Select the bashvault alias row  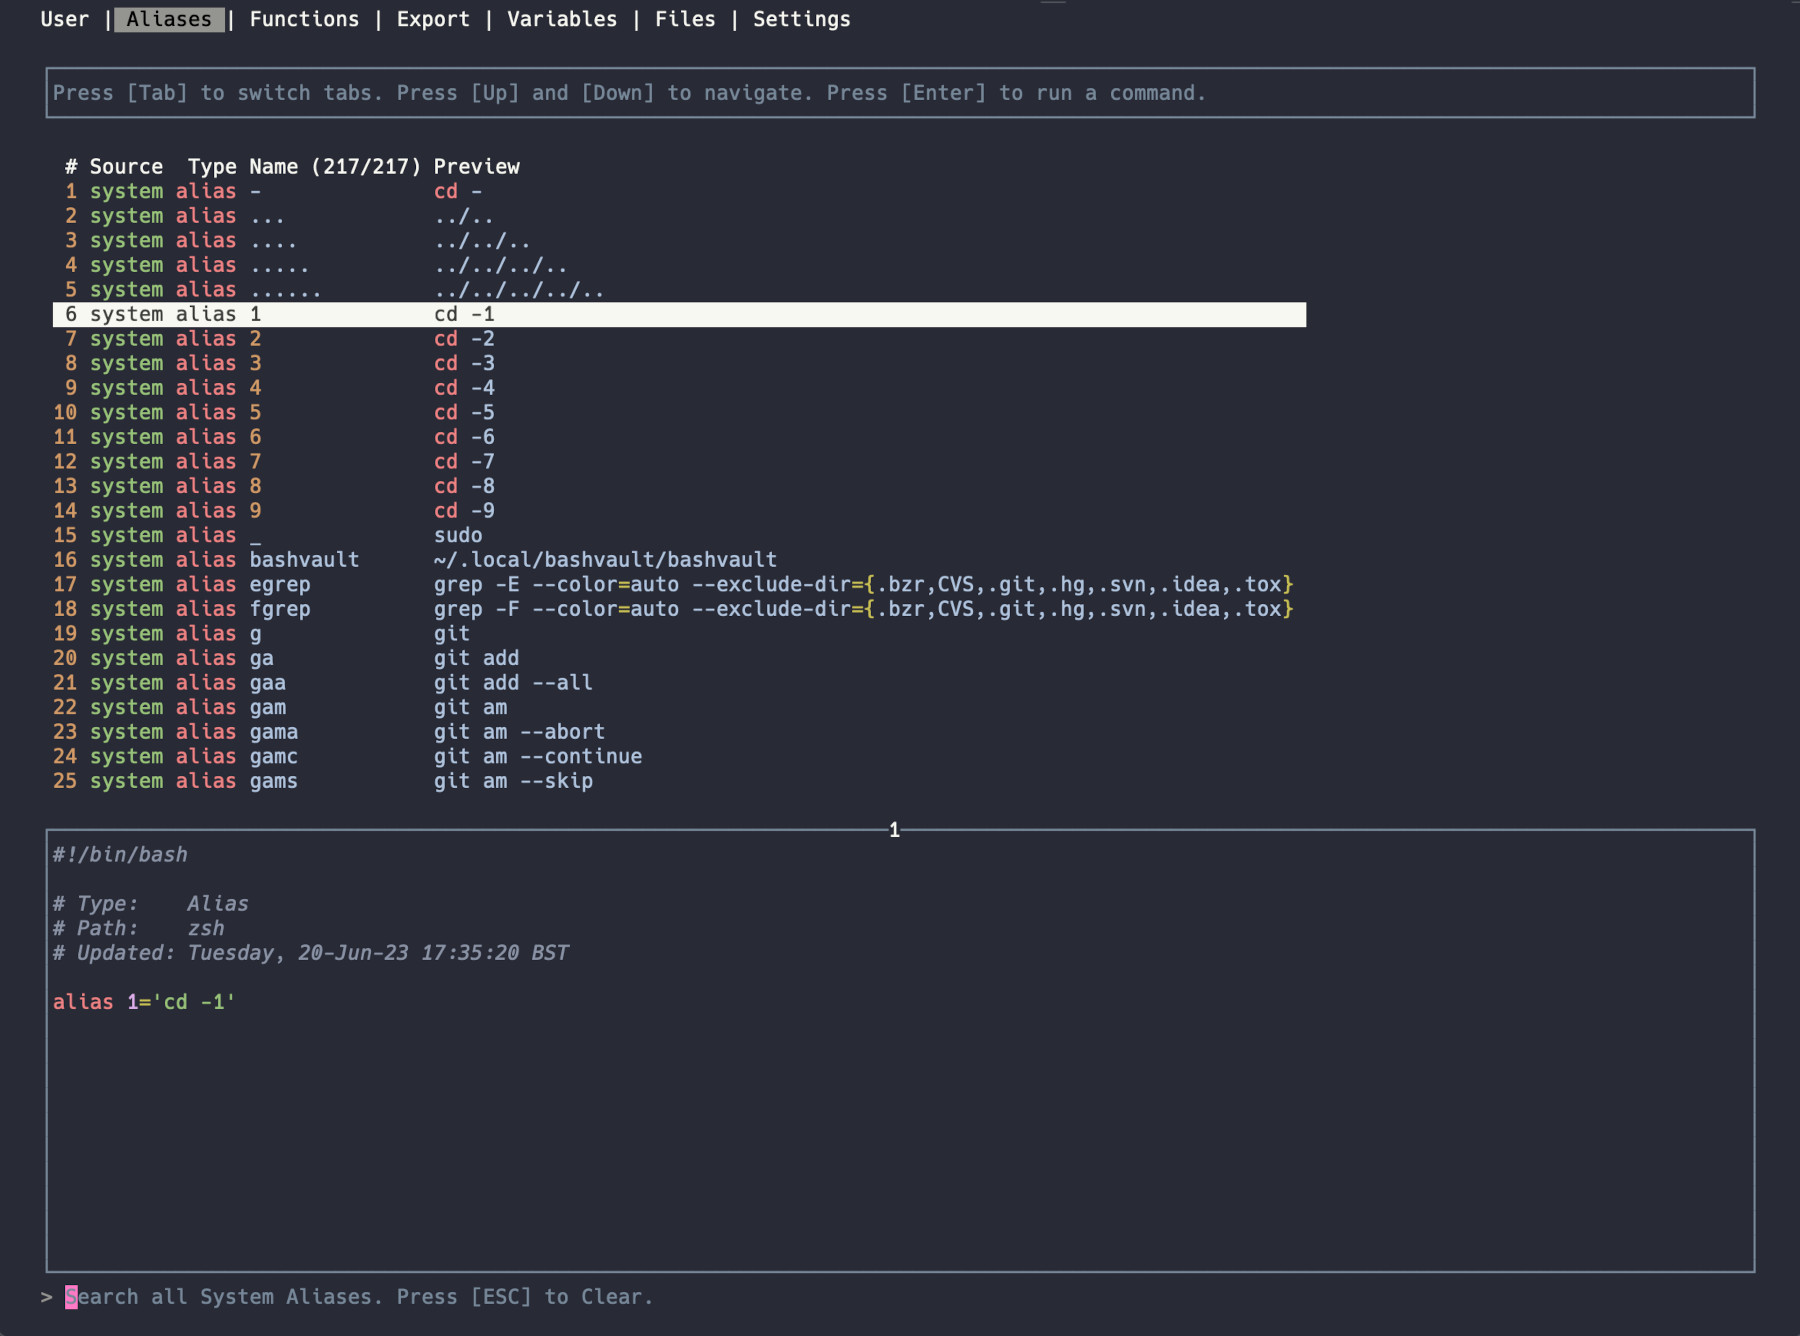(x=304, y=560)
